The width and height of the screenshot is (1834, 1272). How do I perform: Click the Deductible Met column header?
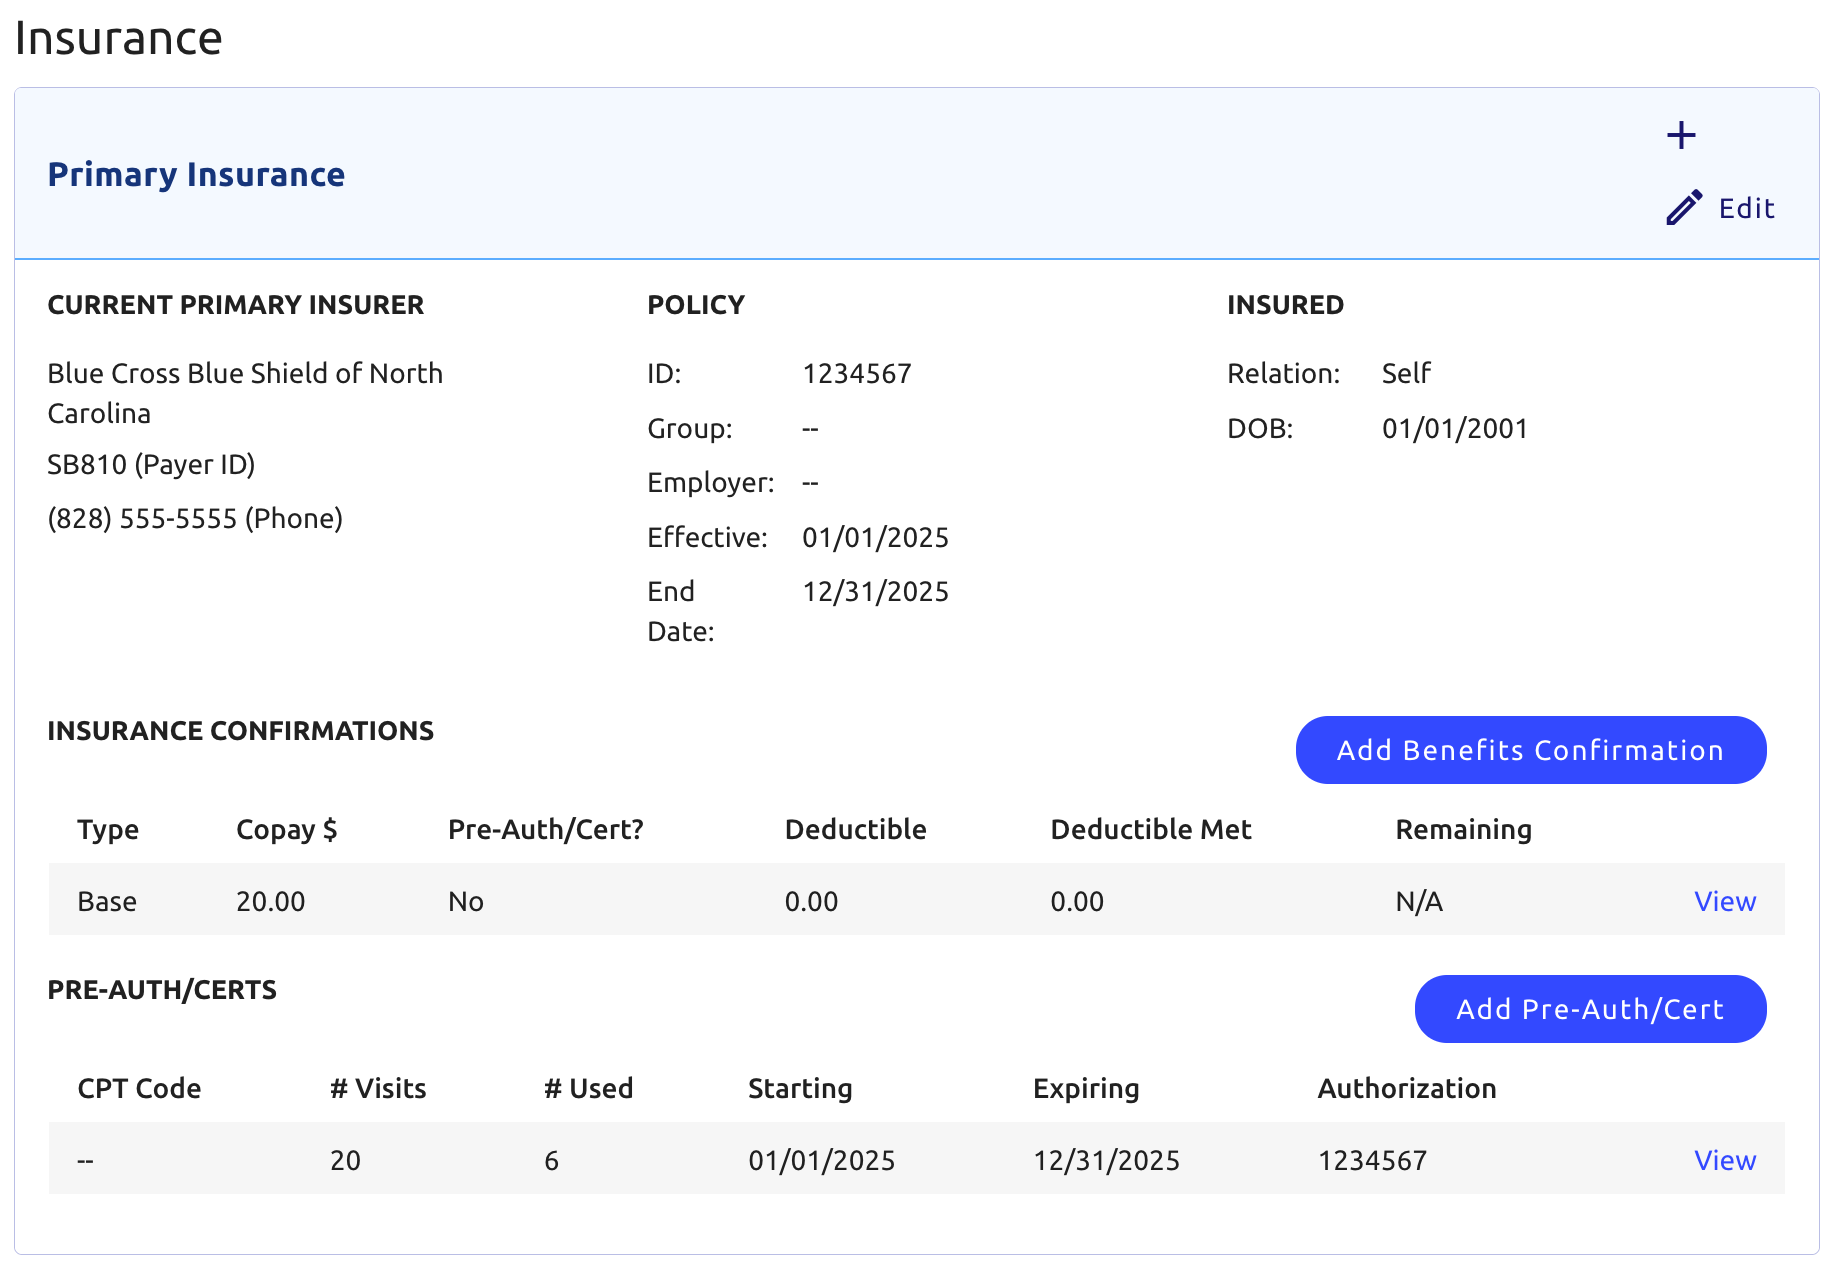pos(1150,830)
